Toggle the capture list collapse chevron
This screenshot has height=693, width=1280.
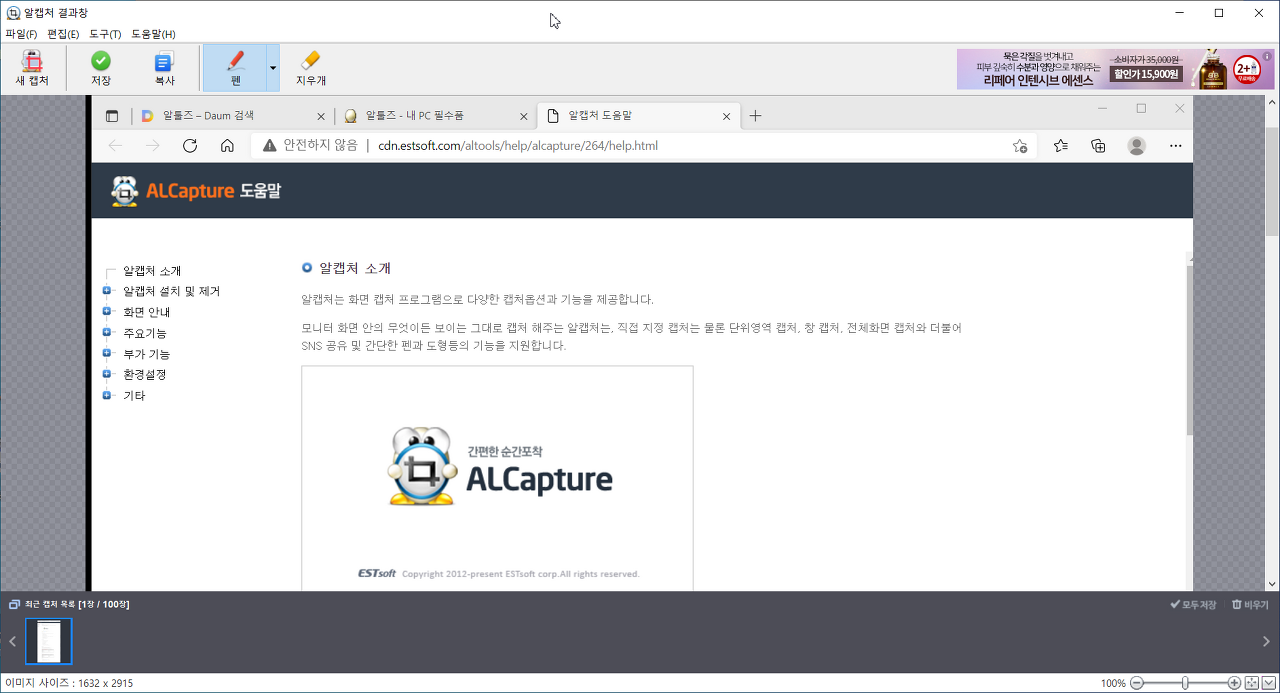pyautogui.click(x=1268, y=683)
